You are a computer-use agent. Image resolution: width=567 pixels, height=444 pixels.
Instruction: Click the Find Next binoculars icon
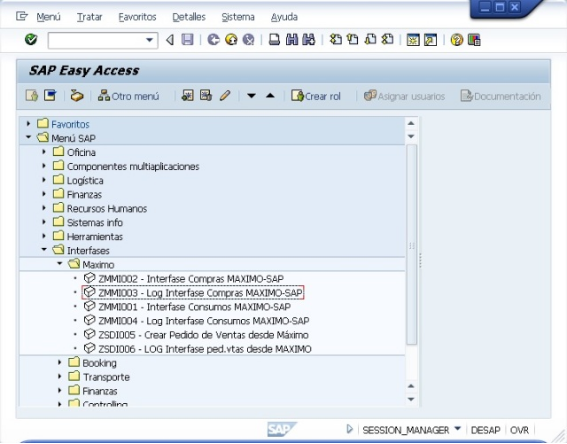[x=308, y=39]
